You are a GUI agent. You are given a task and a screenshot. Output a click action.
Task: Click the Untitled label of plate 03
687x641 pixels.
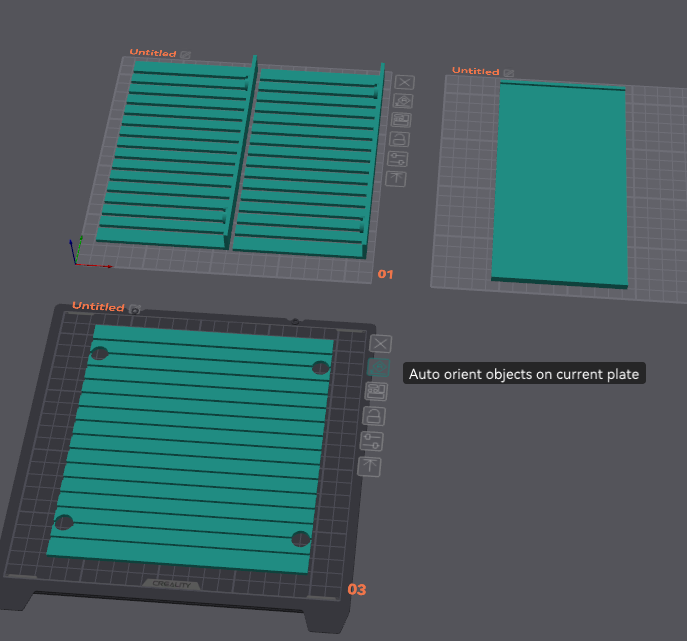pos(98,306)
